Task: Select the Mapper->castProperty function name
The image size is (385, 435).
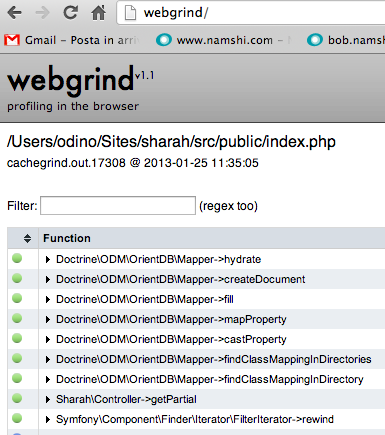Action: click(171, 339)
